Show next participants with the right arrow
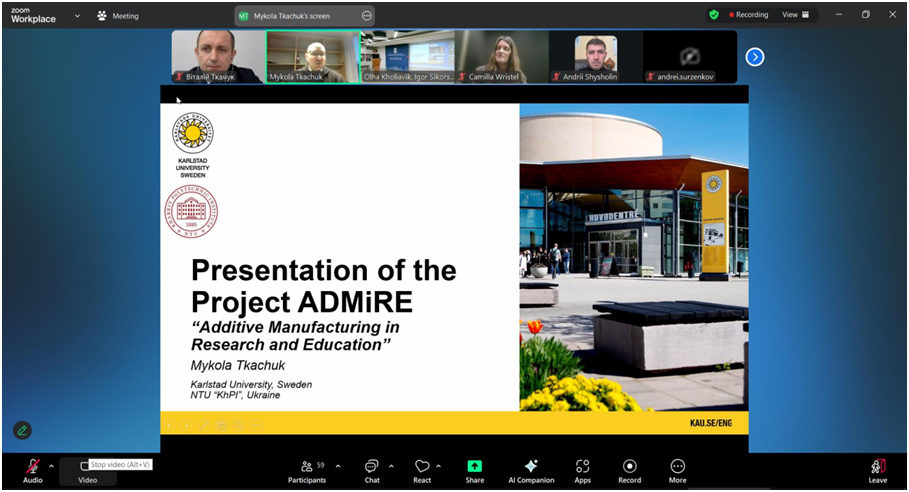This screenshot has height=492, width=909. click(x=755, y=57)
